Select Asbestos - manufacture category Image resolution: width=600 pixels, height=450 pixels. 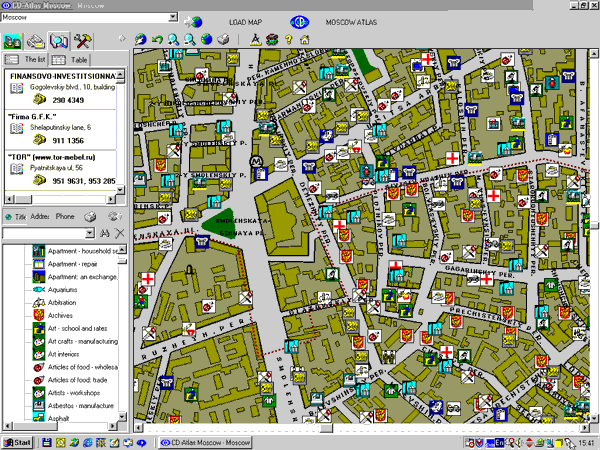point(81,406)
